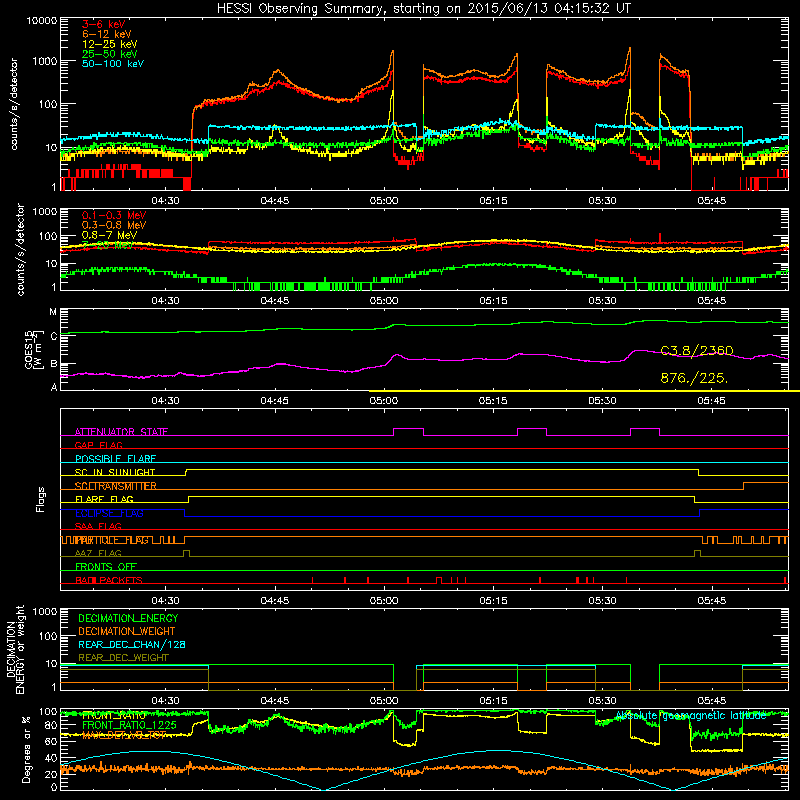Click the SAA_FLAG label
Screen dimensions: 800x800
coord(98,527)
